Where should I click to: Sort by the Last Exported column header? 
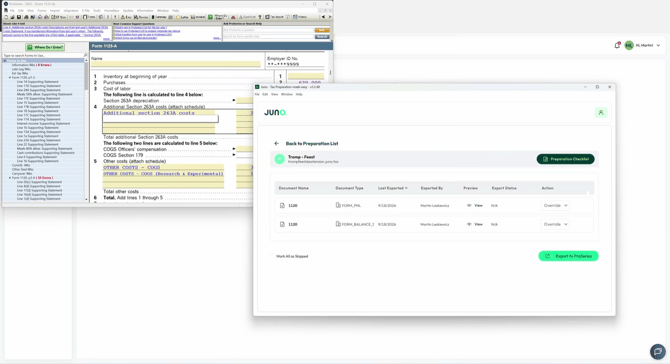392,188
